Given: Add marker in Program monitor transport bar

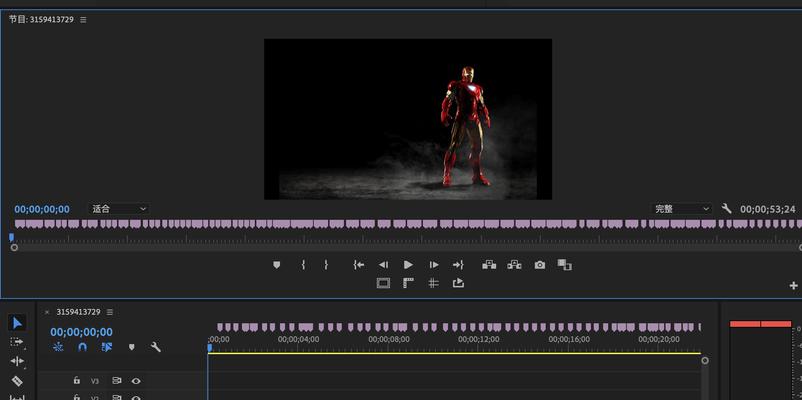Looking at the screenshot, I should click(x=277, y=265).
